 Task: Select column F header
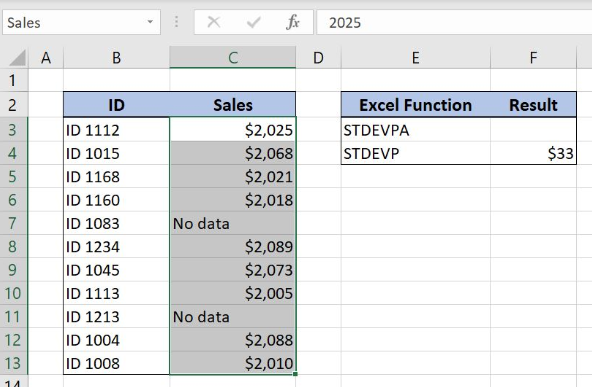pyautogui.click(x=533, y=58)
